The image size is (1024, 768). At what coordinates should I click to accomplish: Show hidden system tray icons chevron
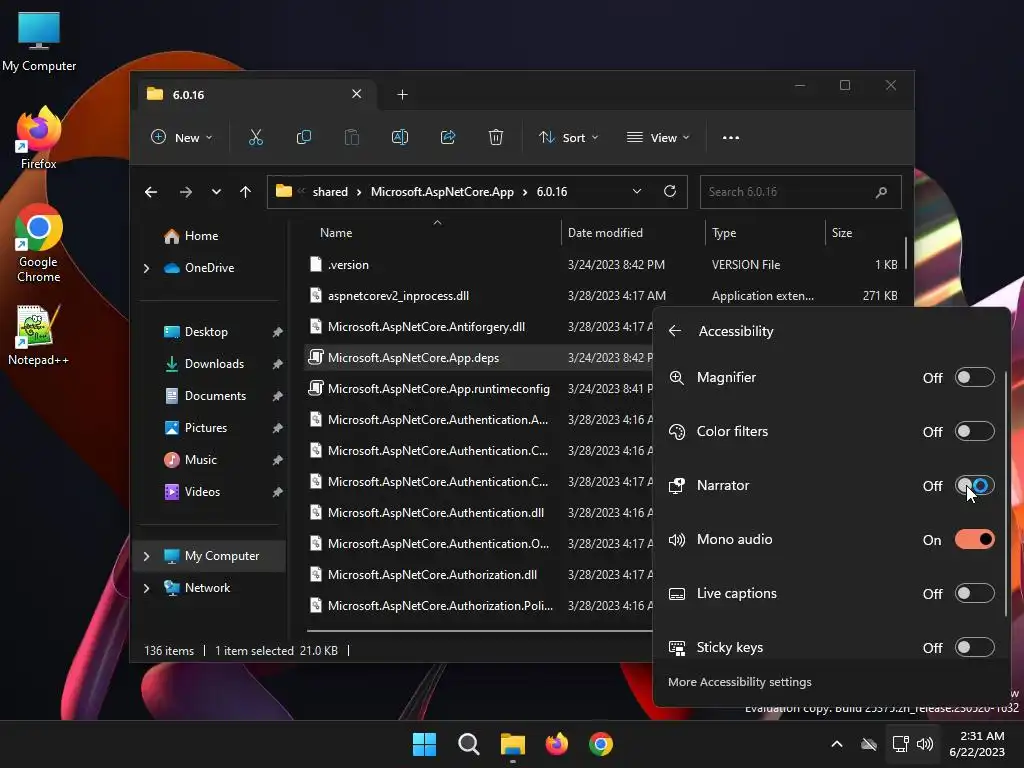(x=837, y=744)
